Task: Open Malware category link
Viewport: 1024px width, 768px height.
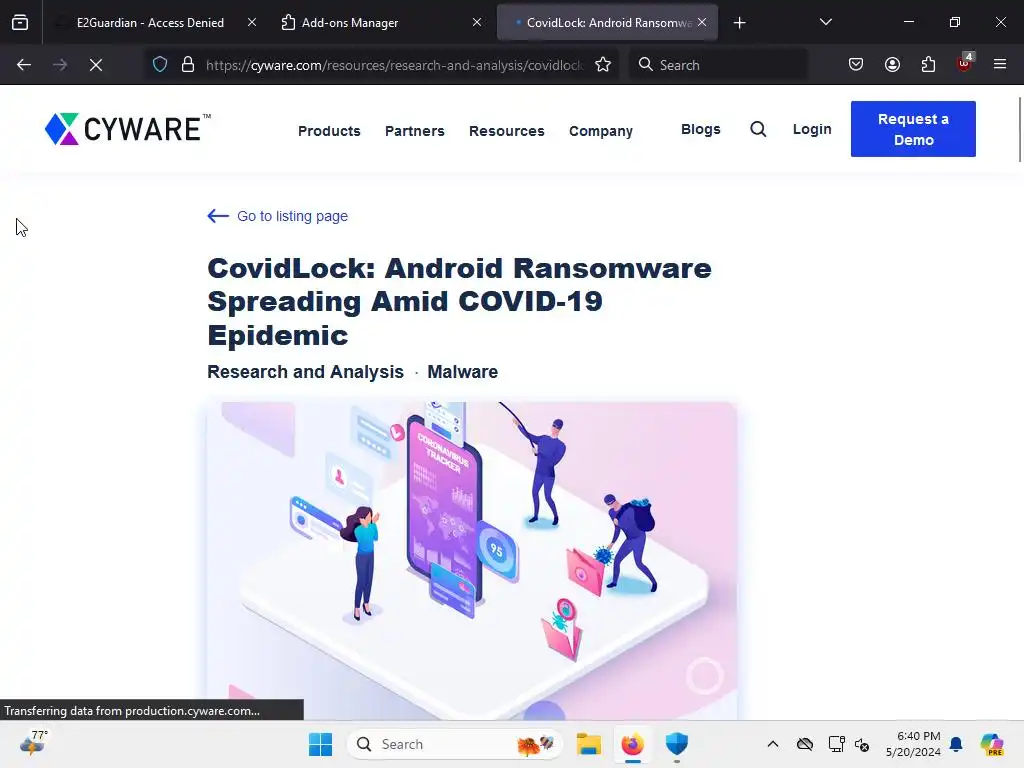Action: pos(462,372)
